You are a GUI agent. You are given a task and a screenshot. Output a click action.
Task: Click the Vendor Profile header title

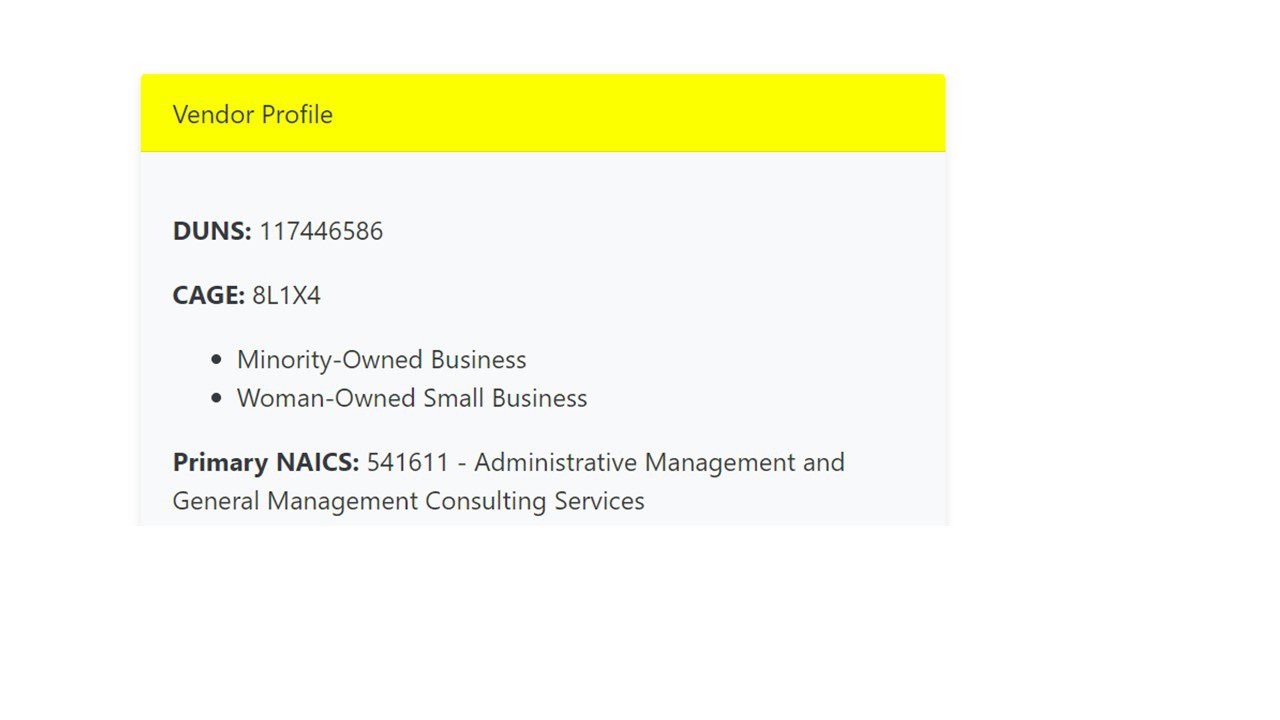pos(253,114)
